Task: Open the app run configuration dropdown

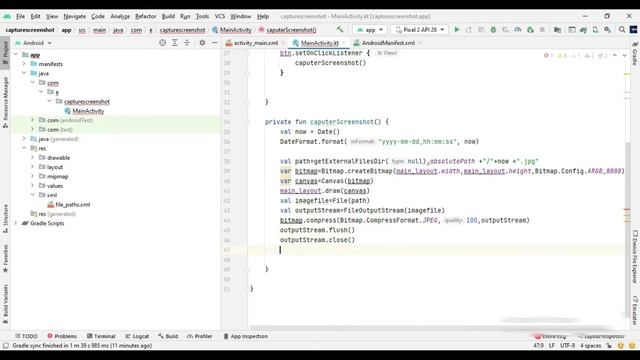Action: point(370,30)
